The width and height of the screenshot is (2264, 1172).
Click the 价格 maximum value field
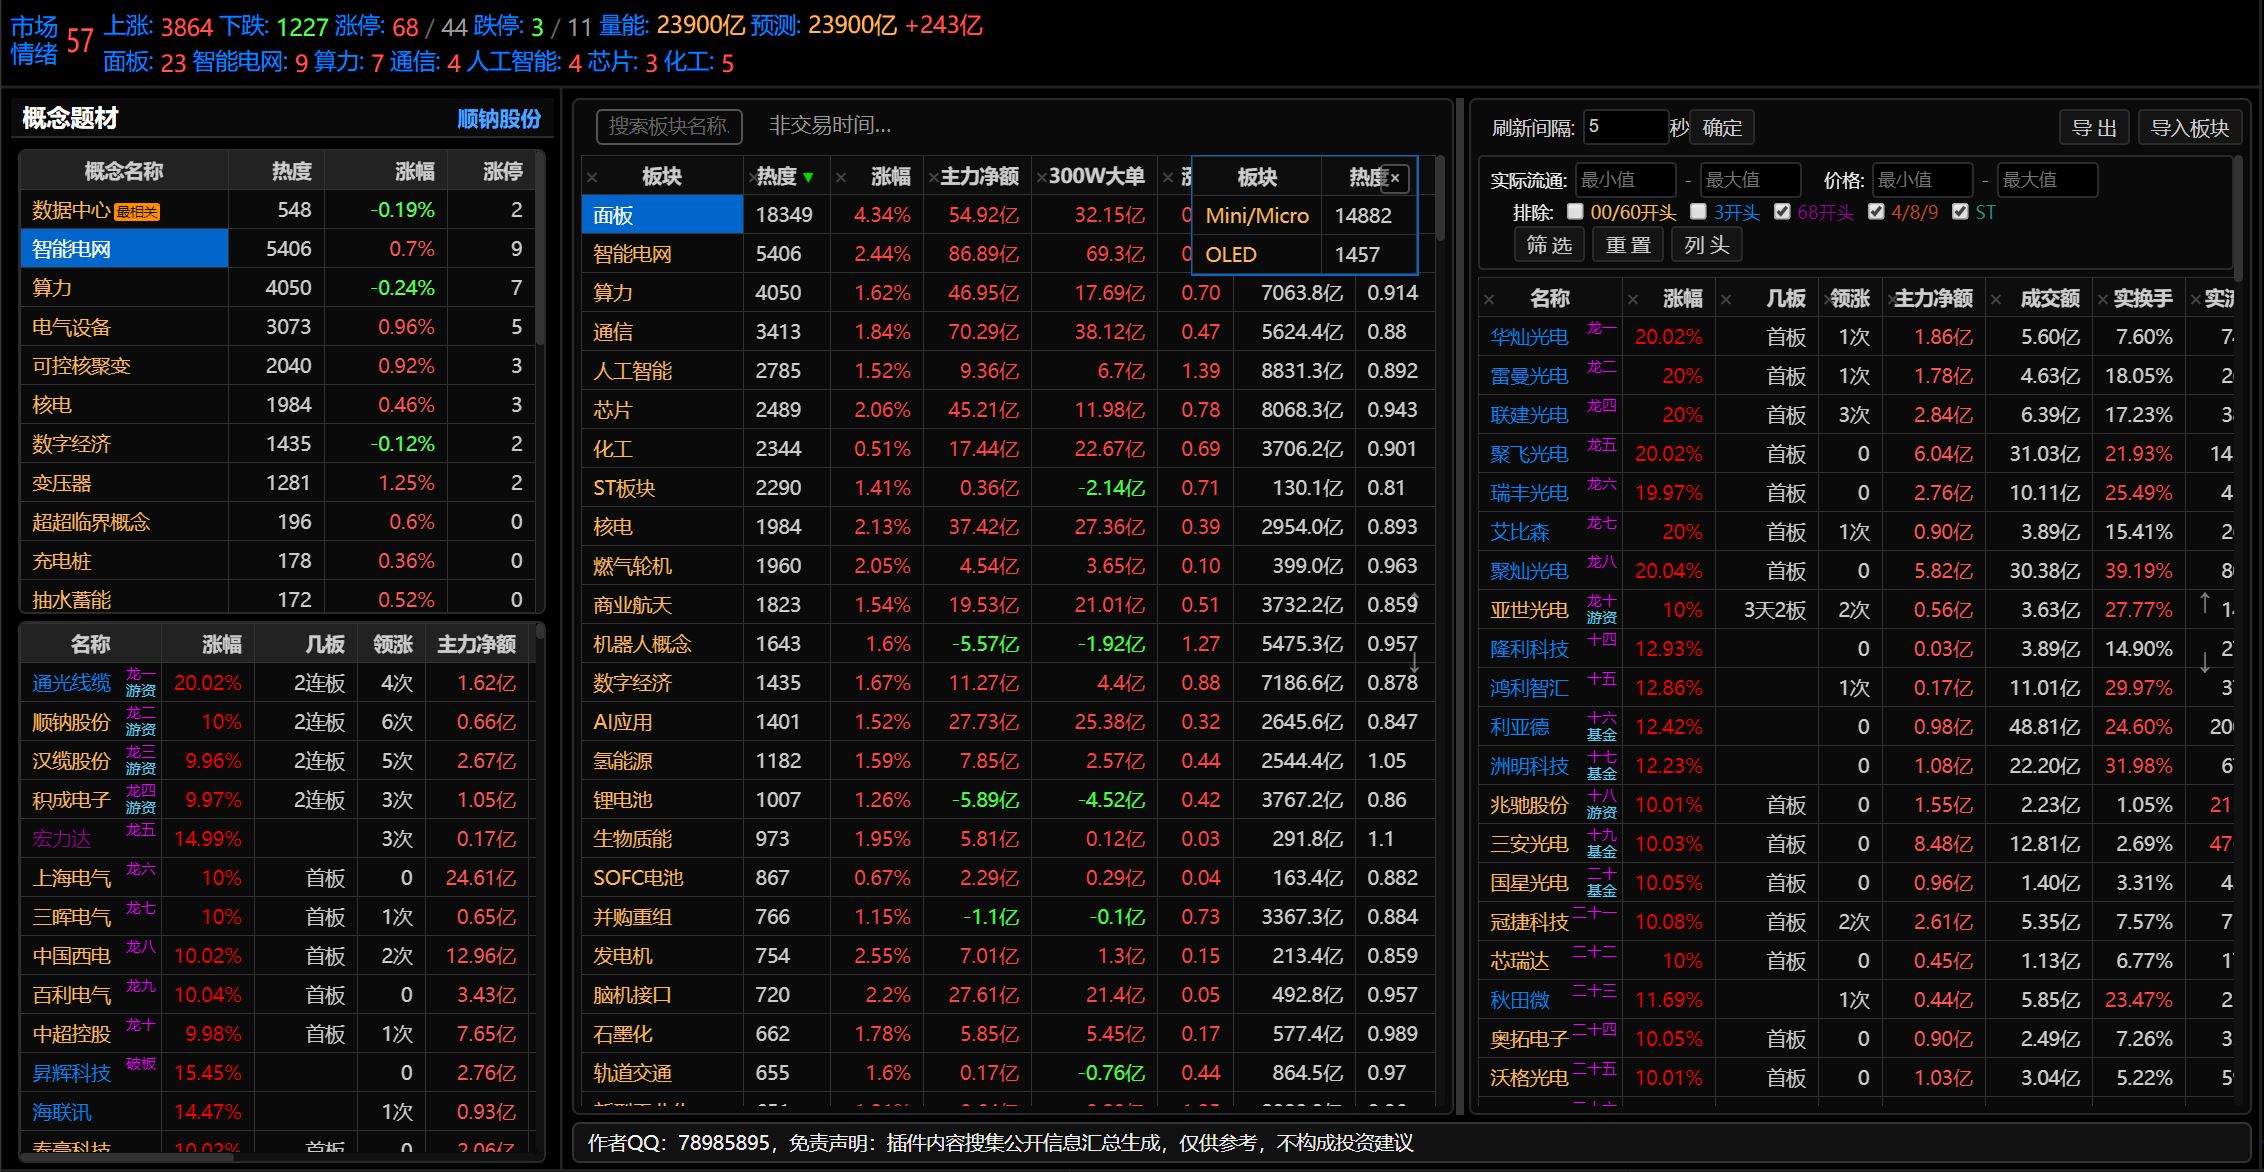coord(2046,180)
